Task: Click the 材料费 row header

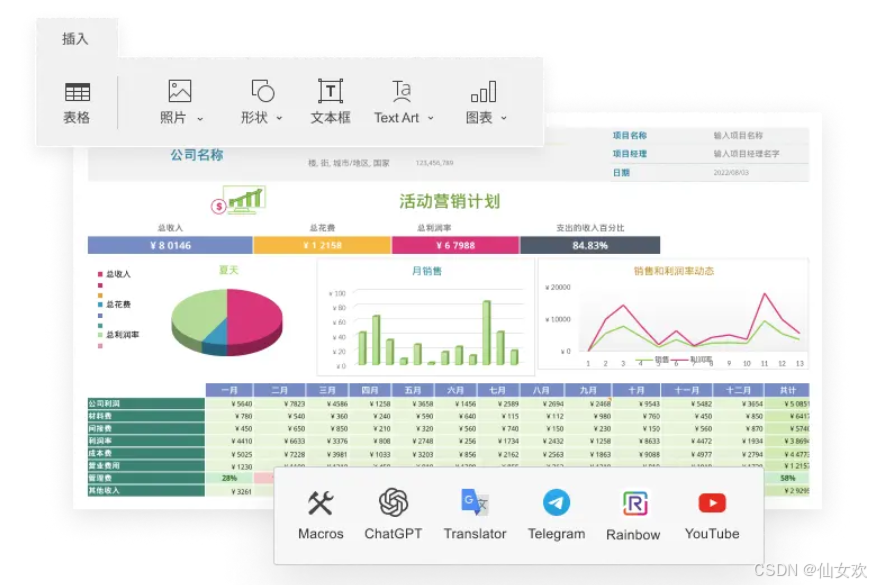Action: (146, 416)
